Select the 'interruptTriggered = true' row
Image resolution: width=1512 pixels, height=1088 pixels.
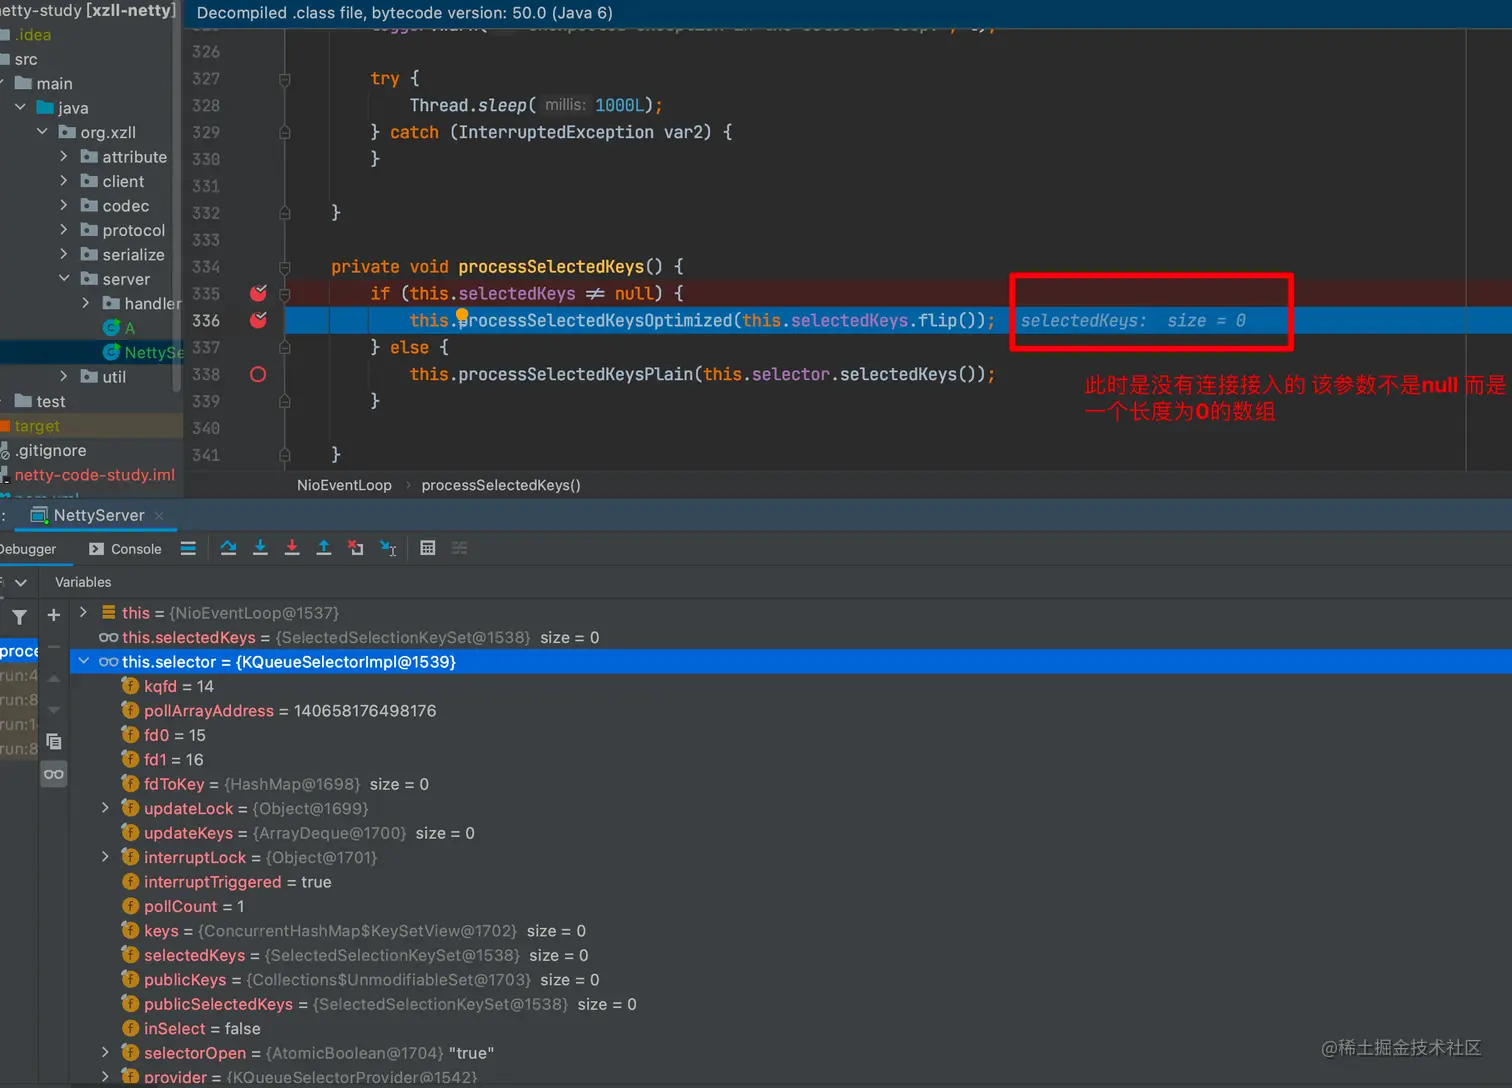[x=790, y=882]
